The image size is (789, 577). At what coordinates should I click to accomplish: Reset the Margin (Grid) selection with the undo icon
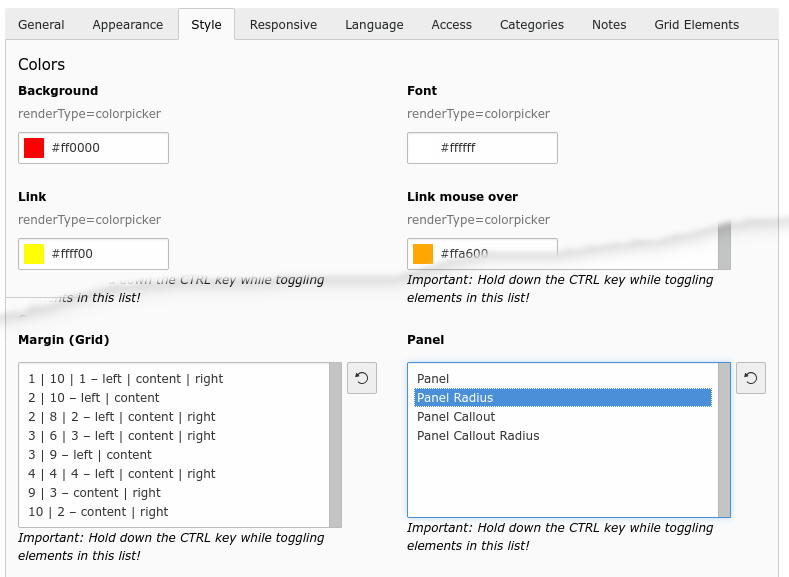click(x=362, y=378)
